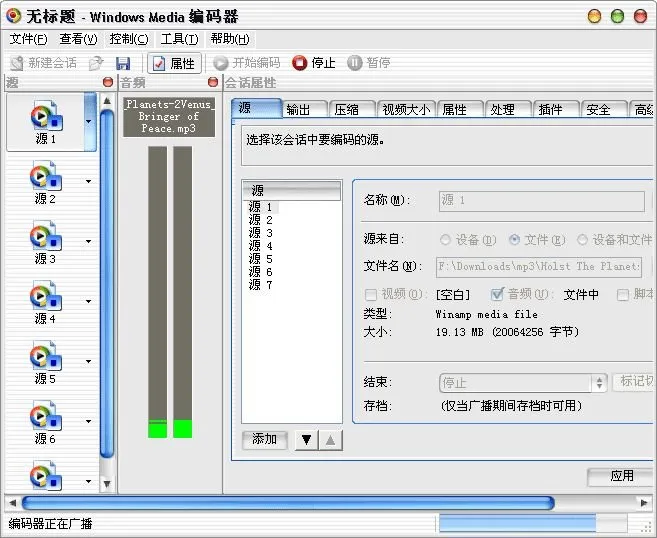Open dropdown arrow next to 源 6

tap(88, 421)
